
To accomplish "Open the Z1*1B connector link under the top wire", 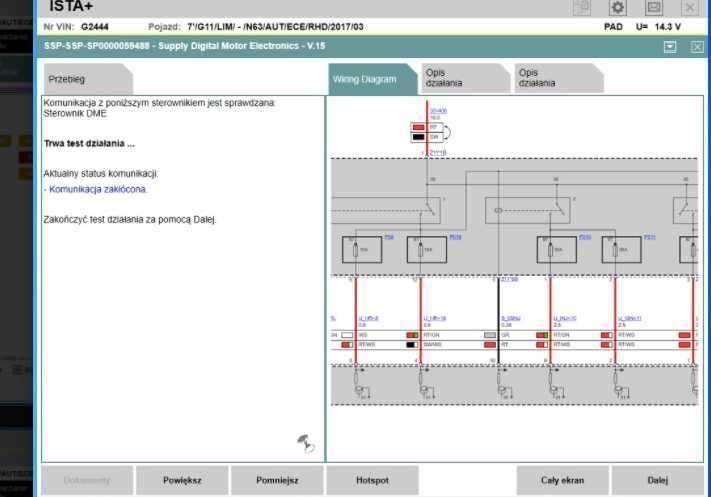I will click(x=438, y=153).
